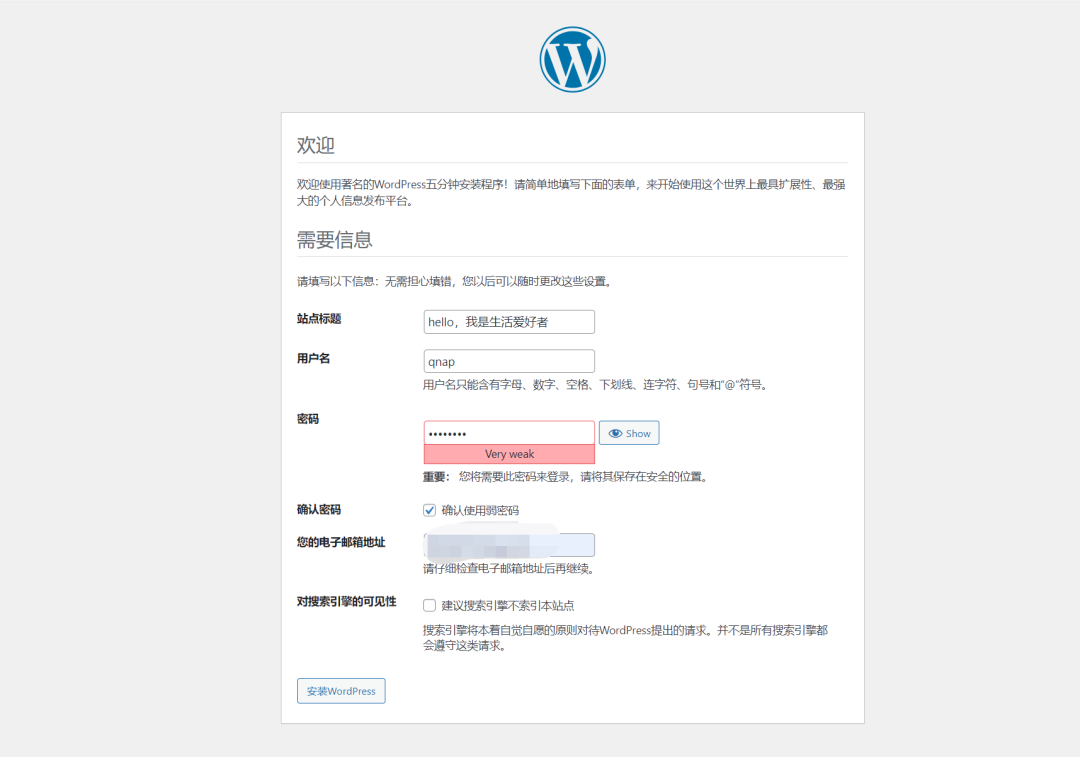1080x757 pixels.
Task: Click the 用户名 label
Action: [x=313, y=358]
